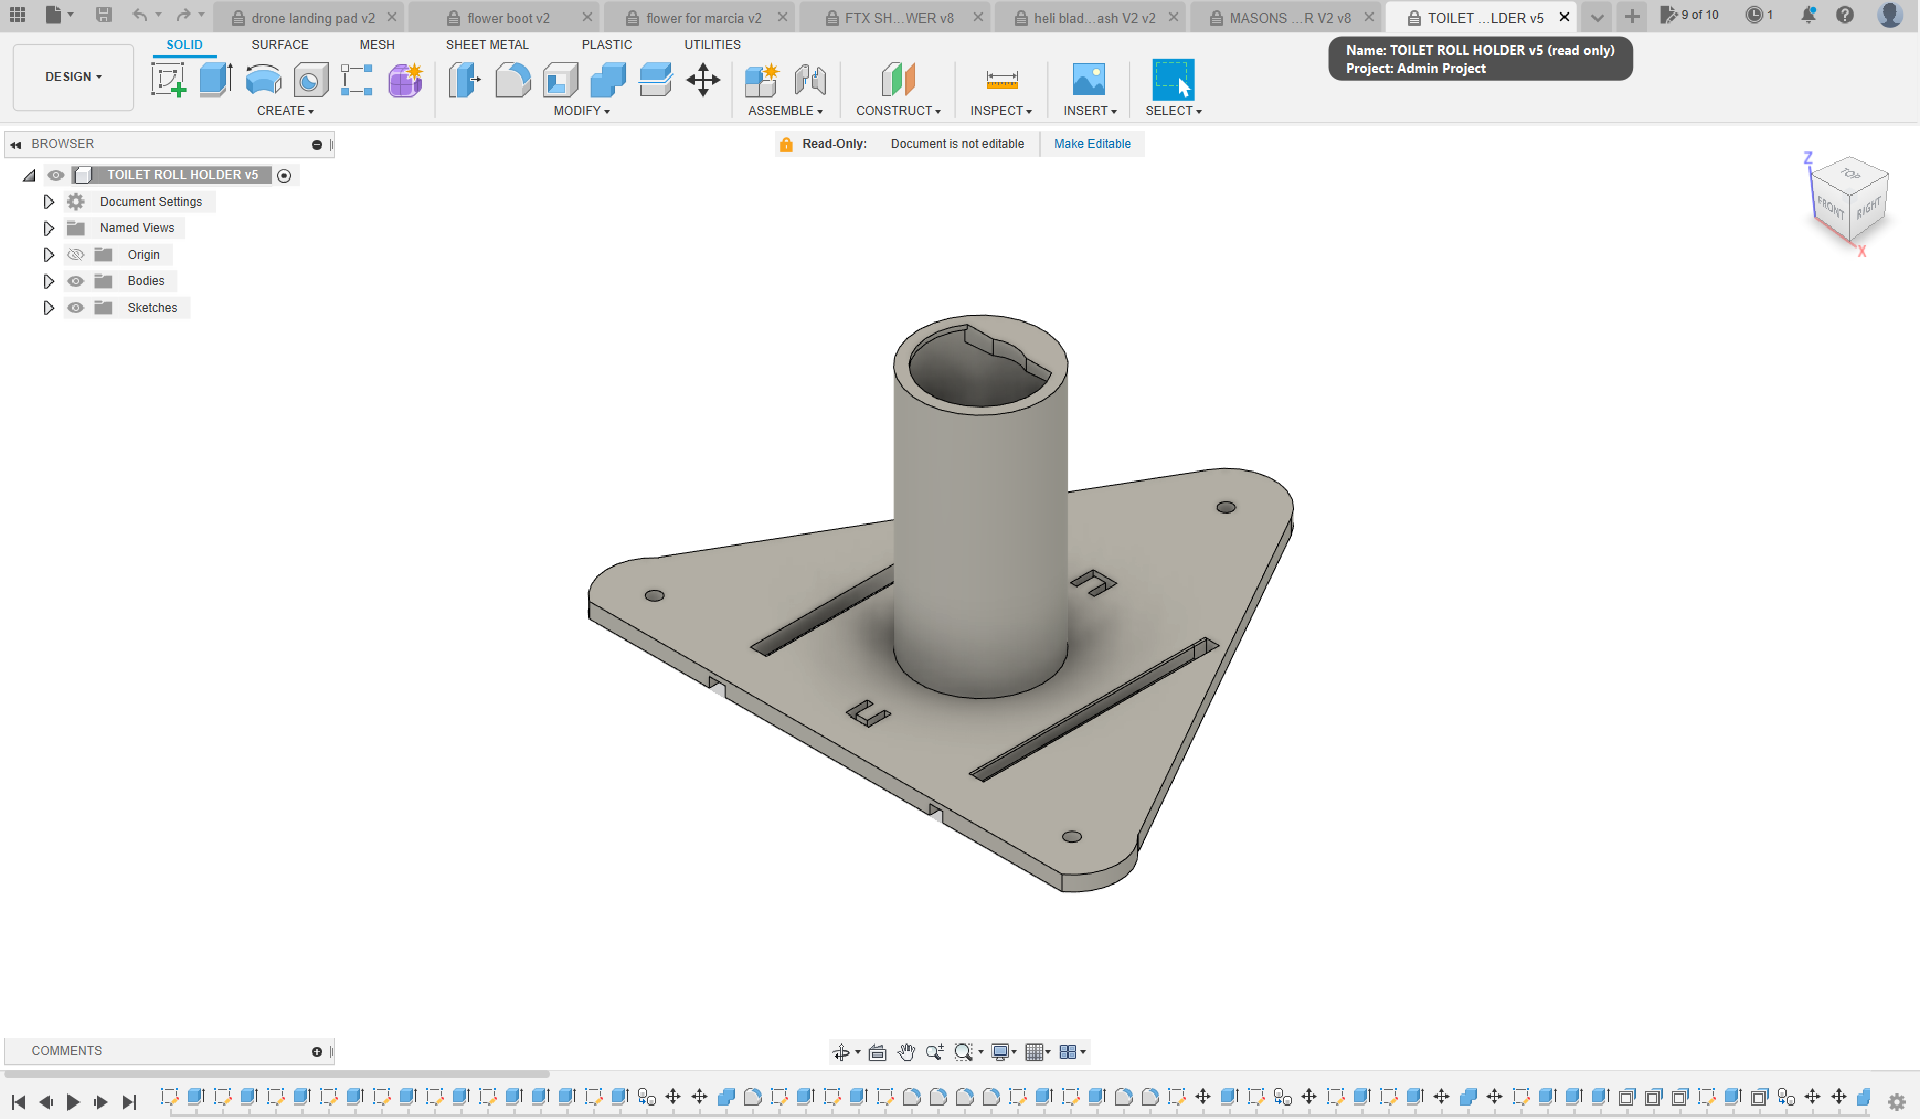Image resolution: width=1920 pixels, height=1119 pixels.
Task: Expand the Named Views node
Action: coord(48,228)
